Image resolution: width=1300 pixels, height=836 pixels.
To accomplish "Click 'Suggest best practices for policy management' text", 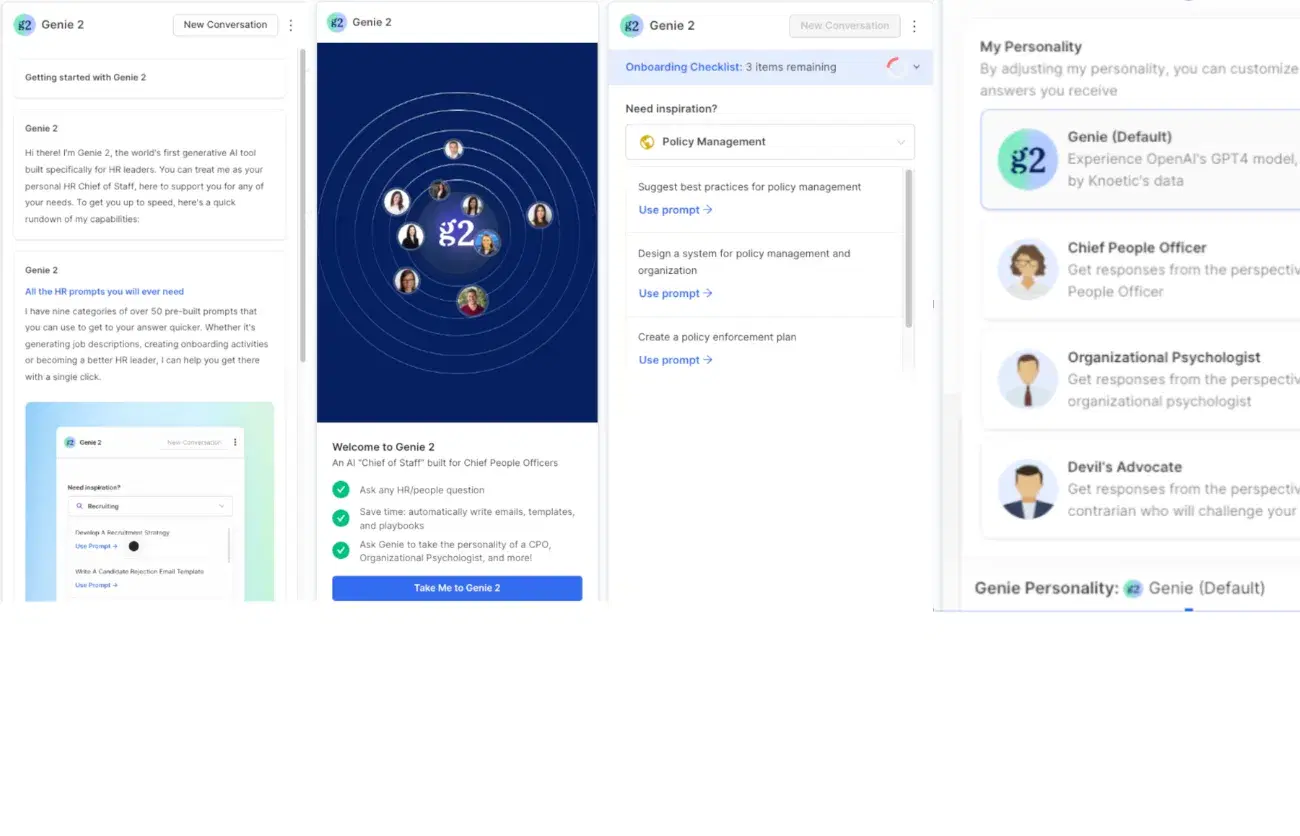I will click(x=749, y=187).
